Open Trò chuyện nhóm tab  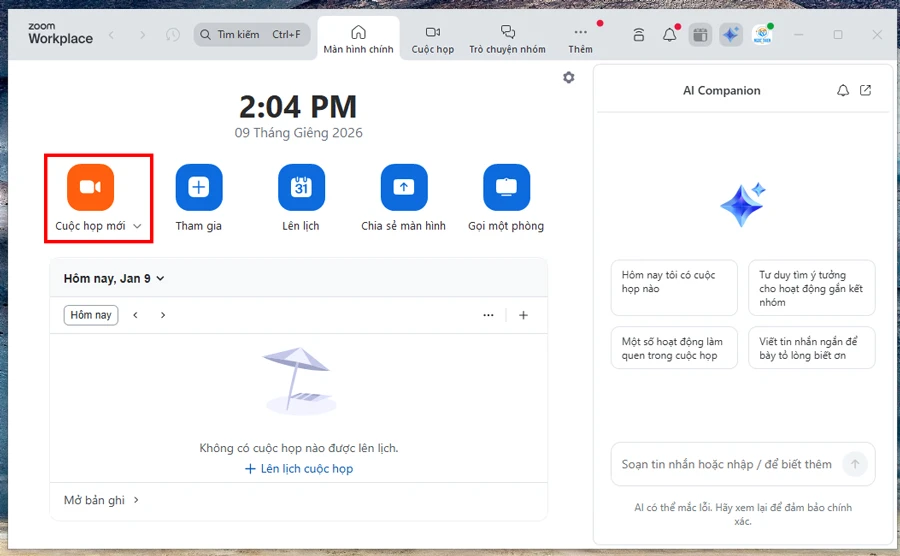point(507,39)
